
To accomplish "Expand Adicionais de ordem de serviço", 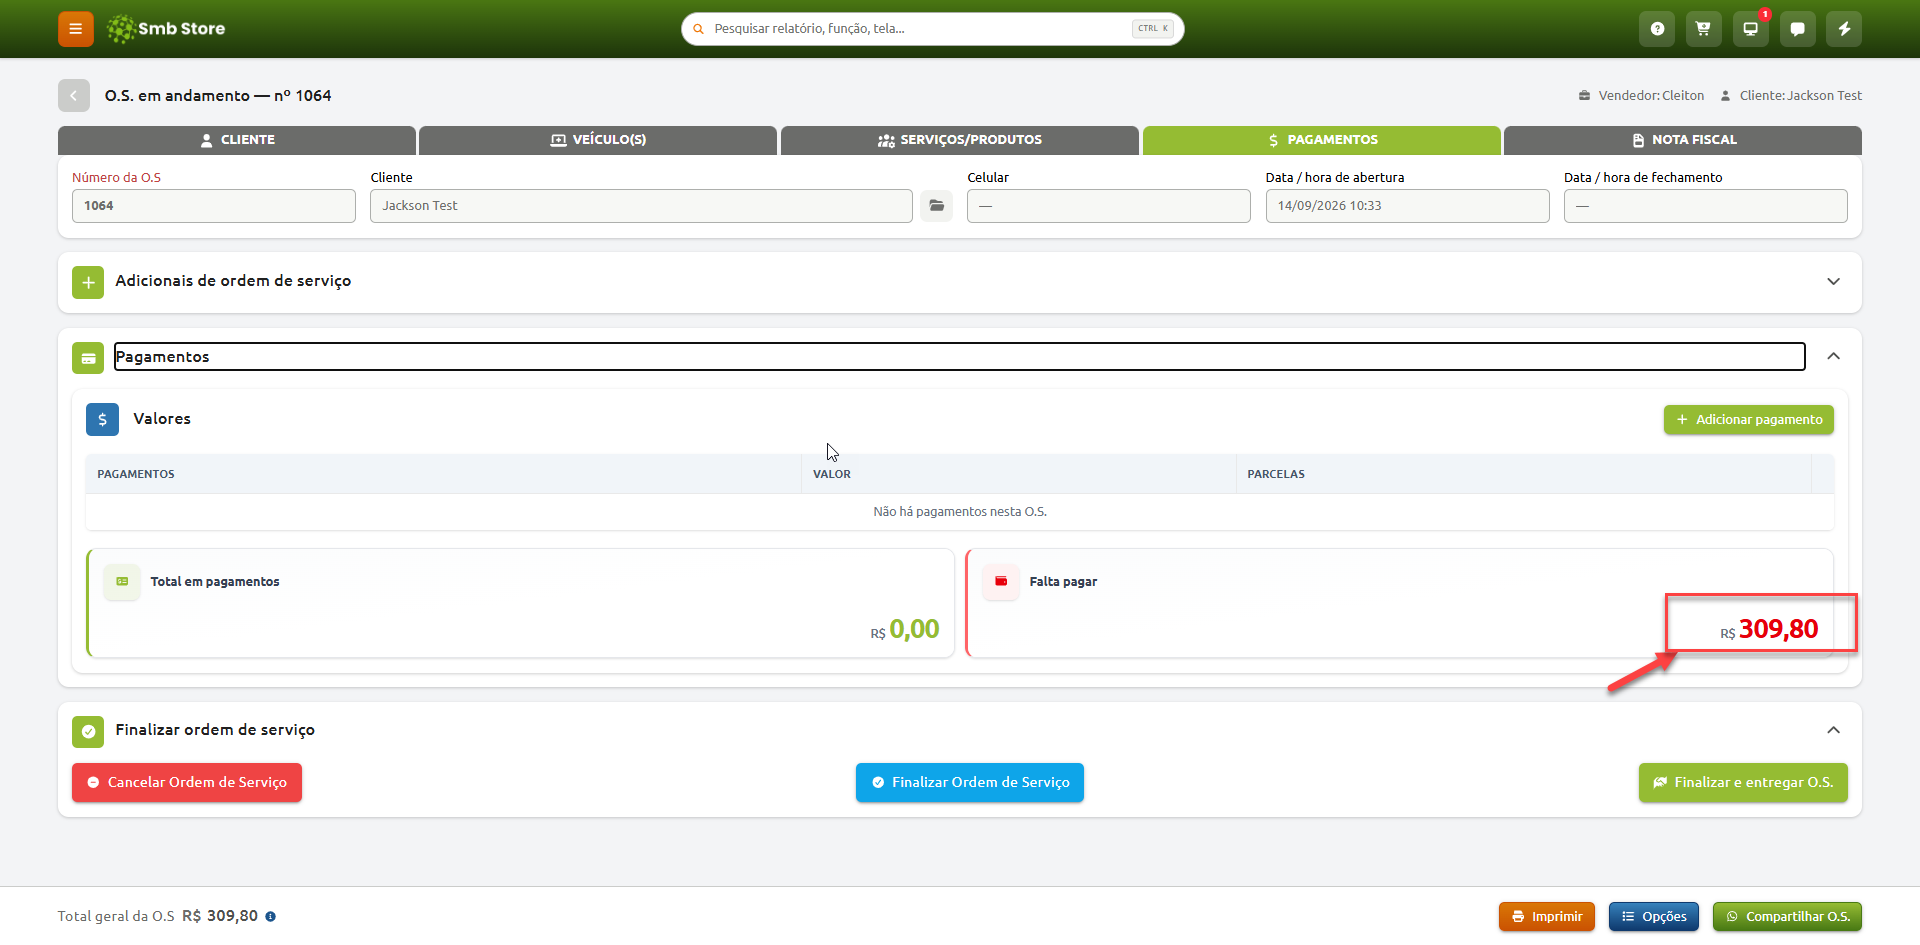I will pyautogui.click(x=1833, y=281).
